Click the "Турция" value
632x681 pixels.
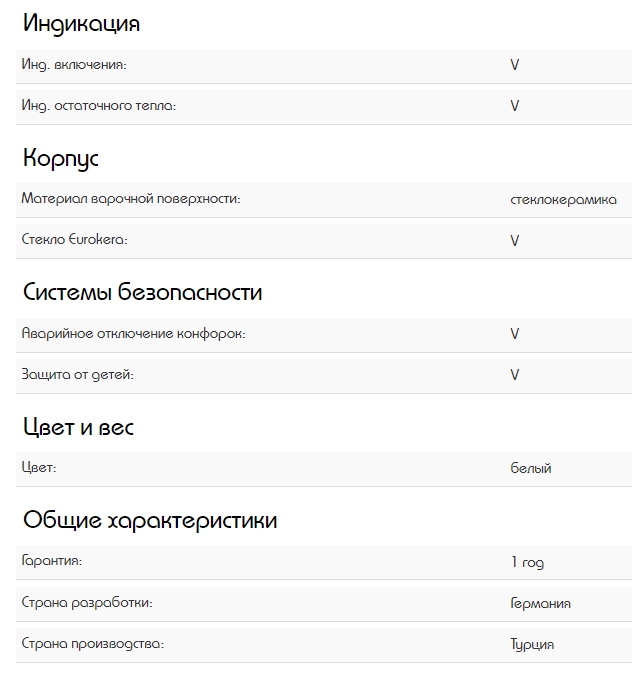[532, 645]
